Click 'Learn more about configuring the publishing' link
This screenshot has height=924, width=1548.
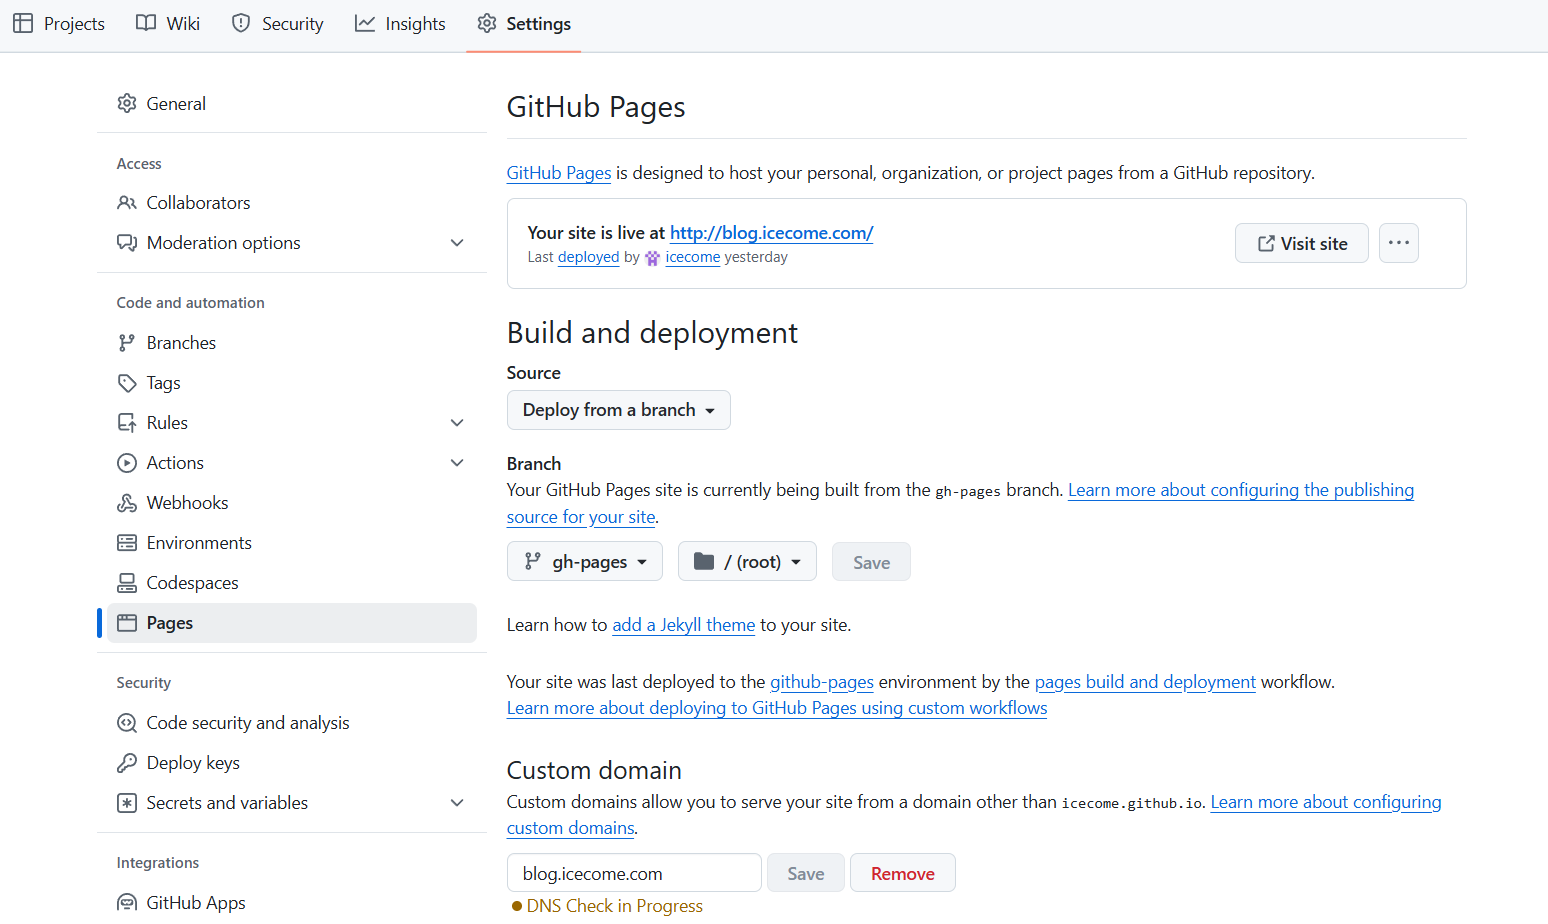pos(1241,490)
